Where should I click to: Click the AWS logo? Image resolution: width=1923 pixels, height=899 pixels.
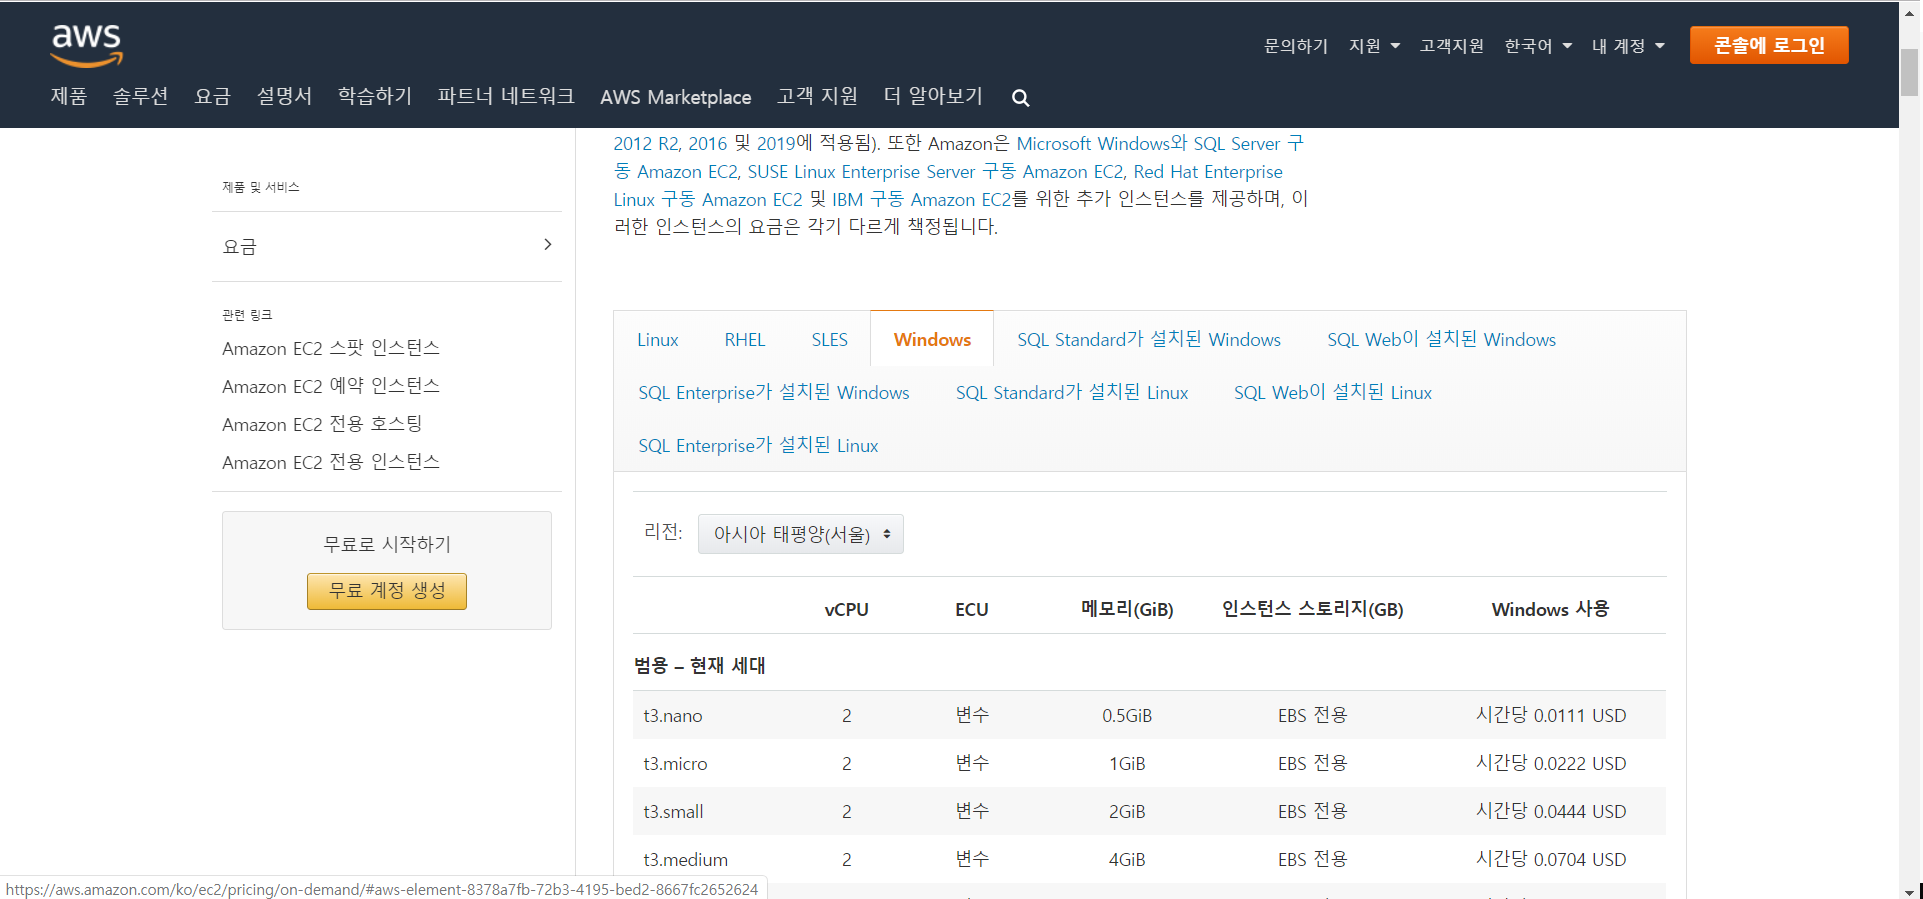click(x=87, y=45)
